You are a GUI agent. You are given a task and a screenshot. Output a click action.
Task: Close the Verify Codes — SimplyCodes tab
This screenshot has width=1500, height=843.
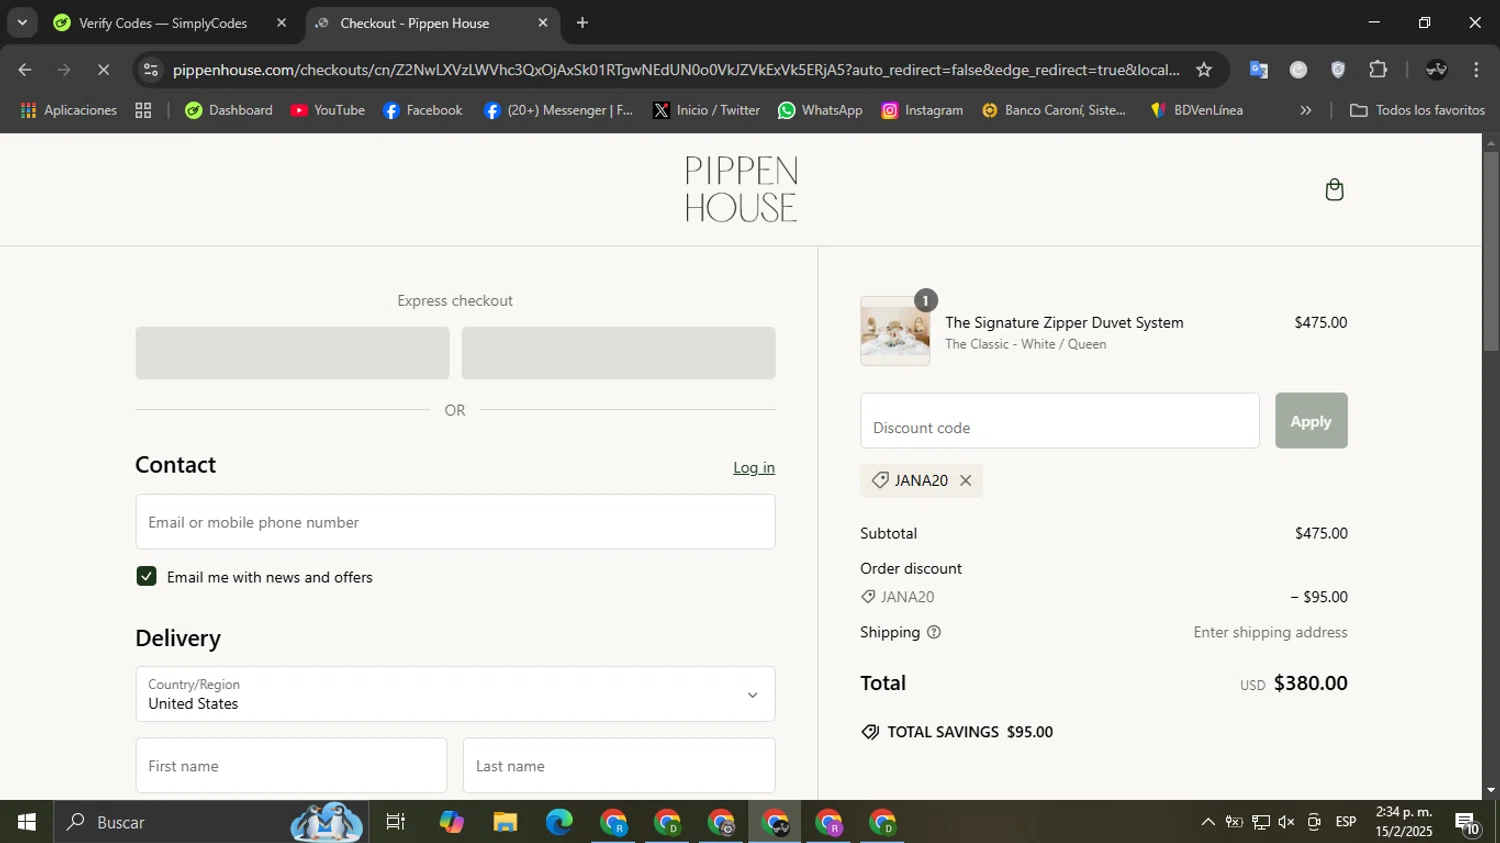click(281, 23)
